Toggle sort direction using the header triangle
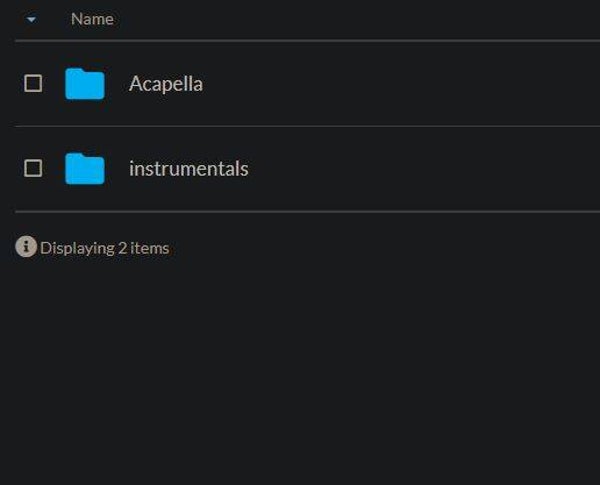 (x=31, y=20)
